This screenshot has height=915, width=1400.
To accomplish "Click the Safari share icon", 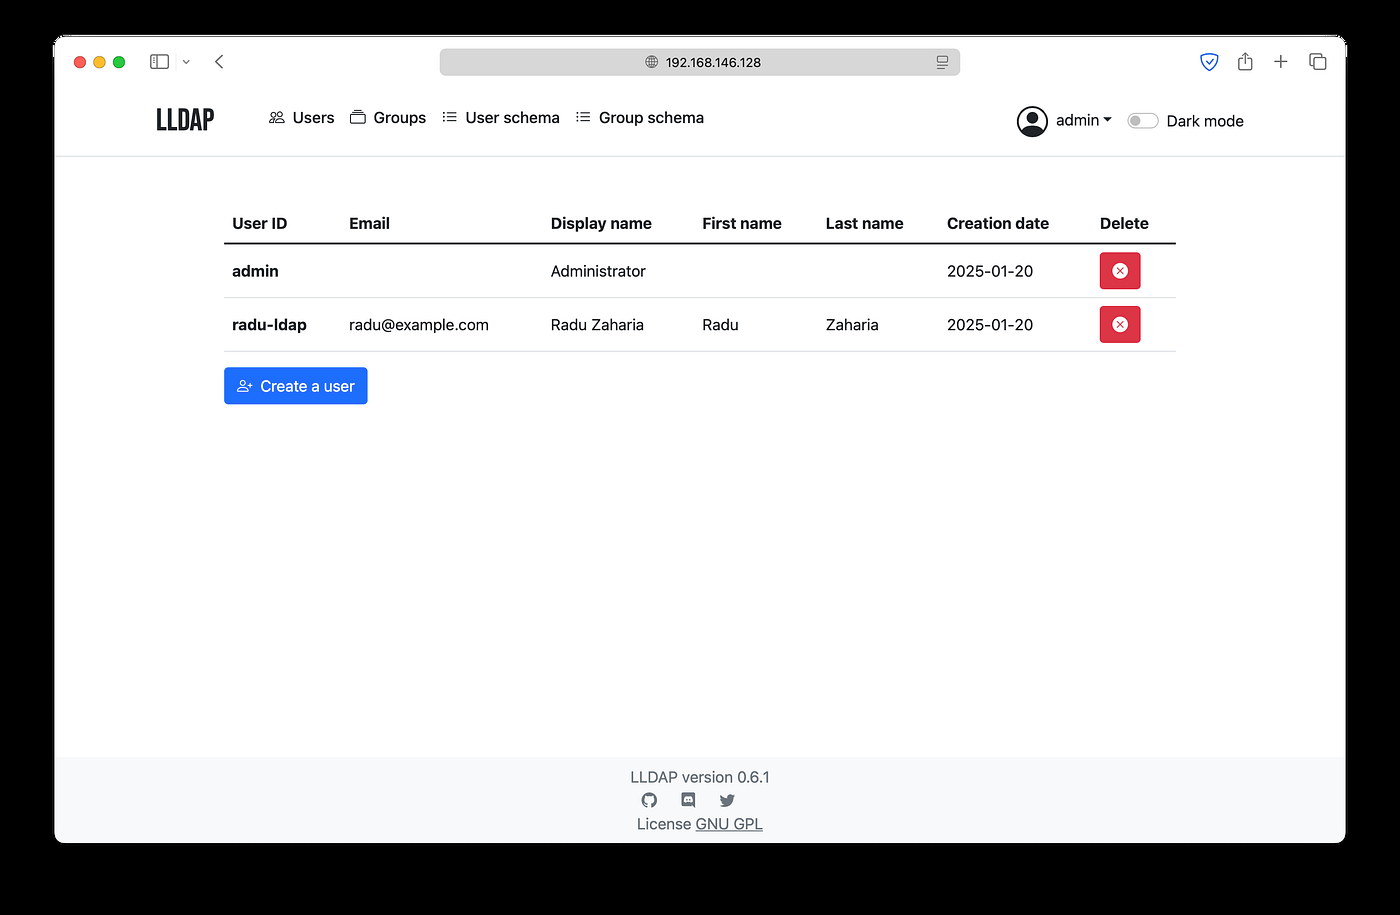I will (1245, 62).
